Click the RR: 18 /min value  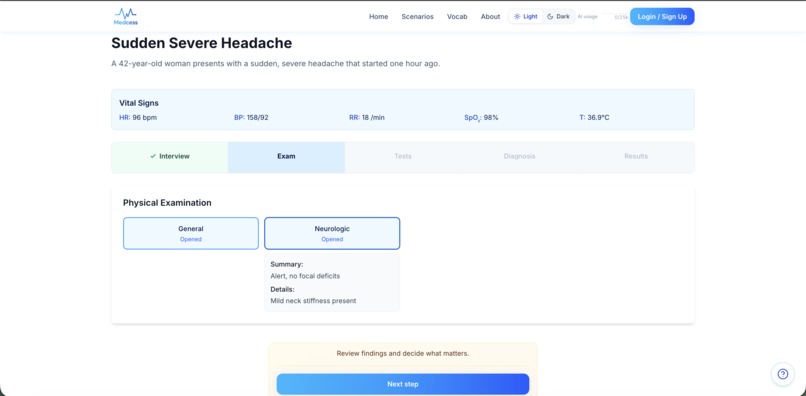[367, 118]
